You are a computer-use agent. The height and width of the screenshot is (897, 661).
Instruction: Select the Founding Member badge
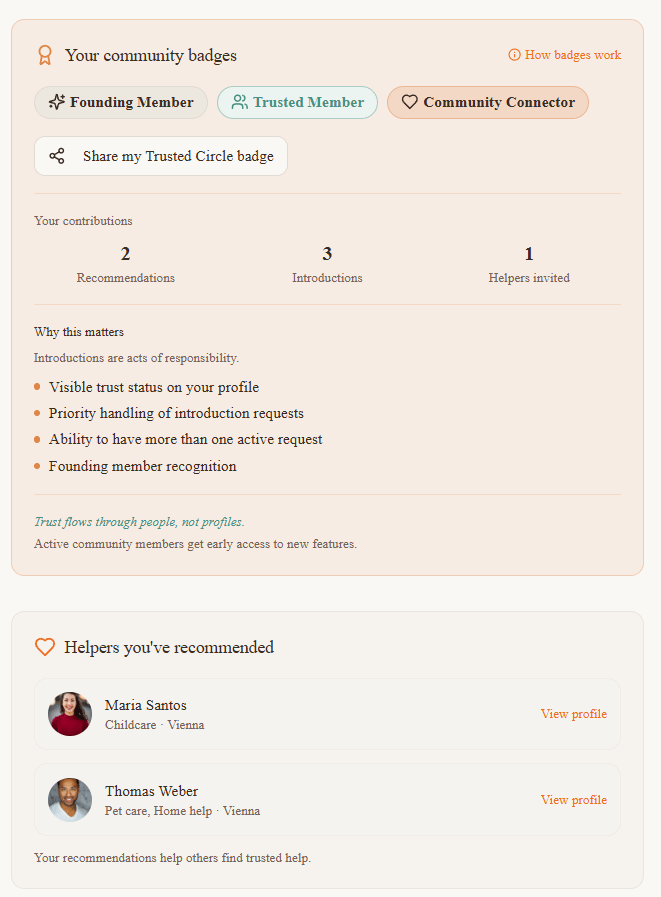point(121,102)
